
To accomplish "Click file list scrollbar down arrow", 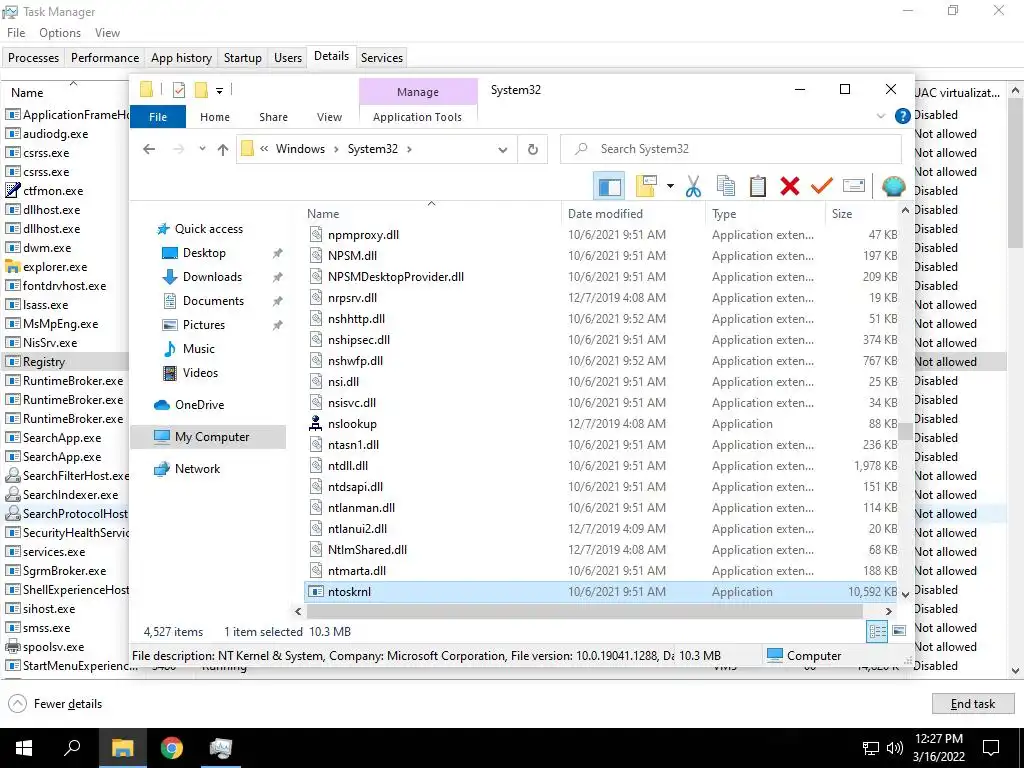I will 905,594.
